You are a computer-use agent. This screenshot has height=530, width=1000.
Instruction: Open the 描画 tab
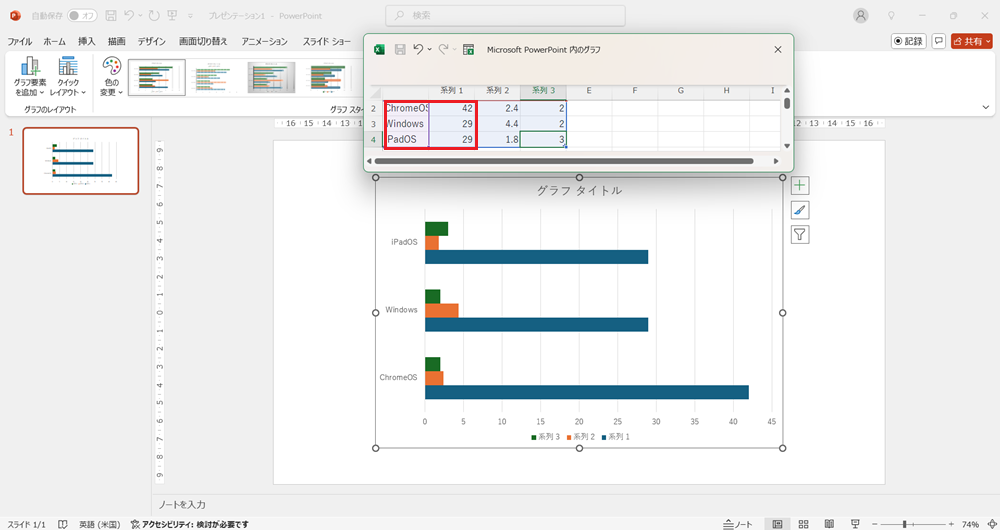[116, 41]
